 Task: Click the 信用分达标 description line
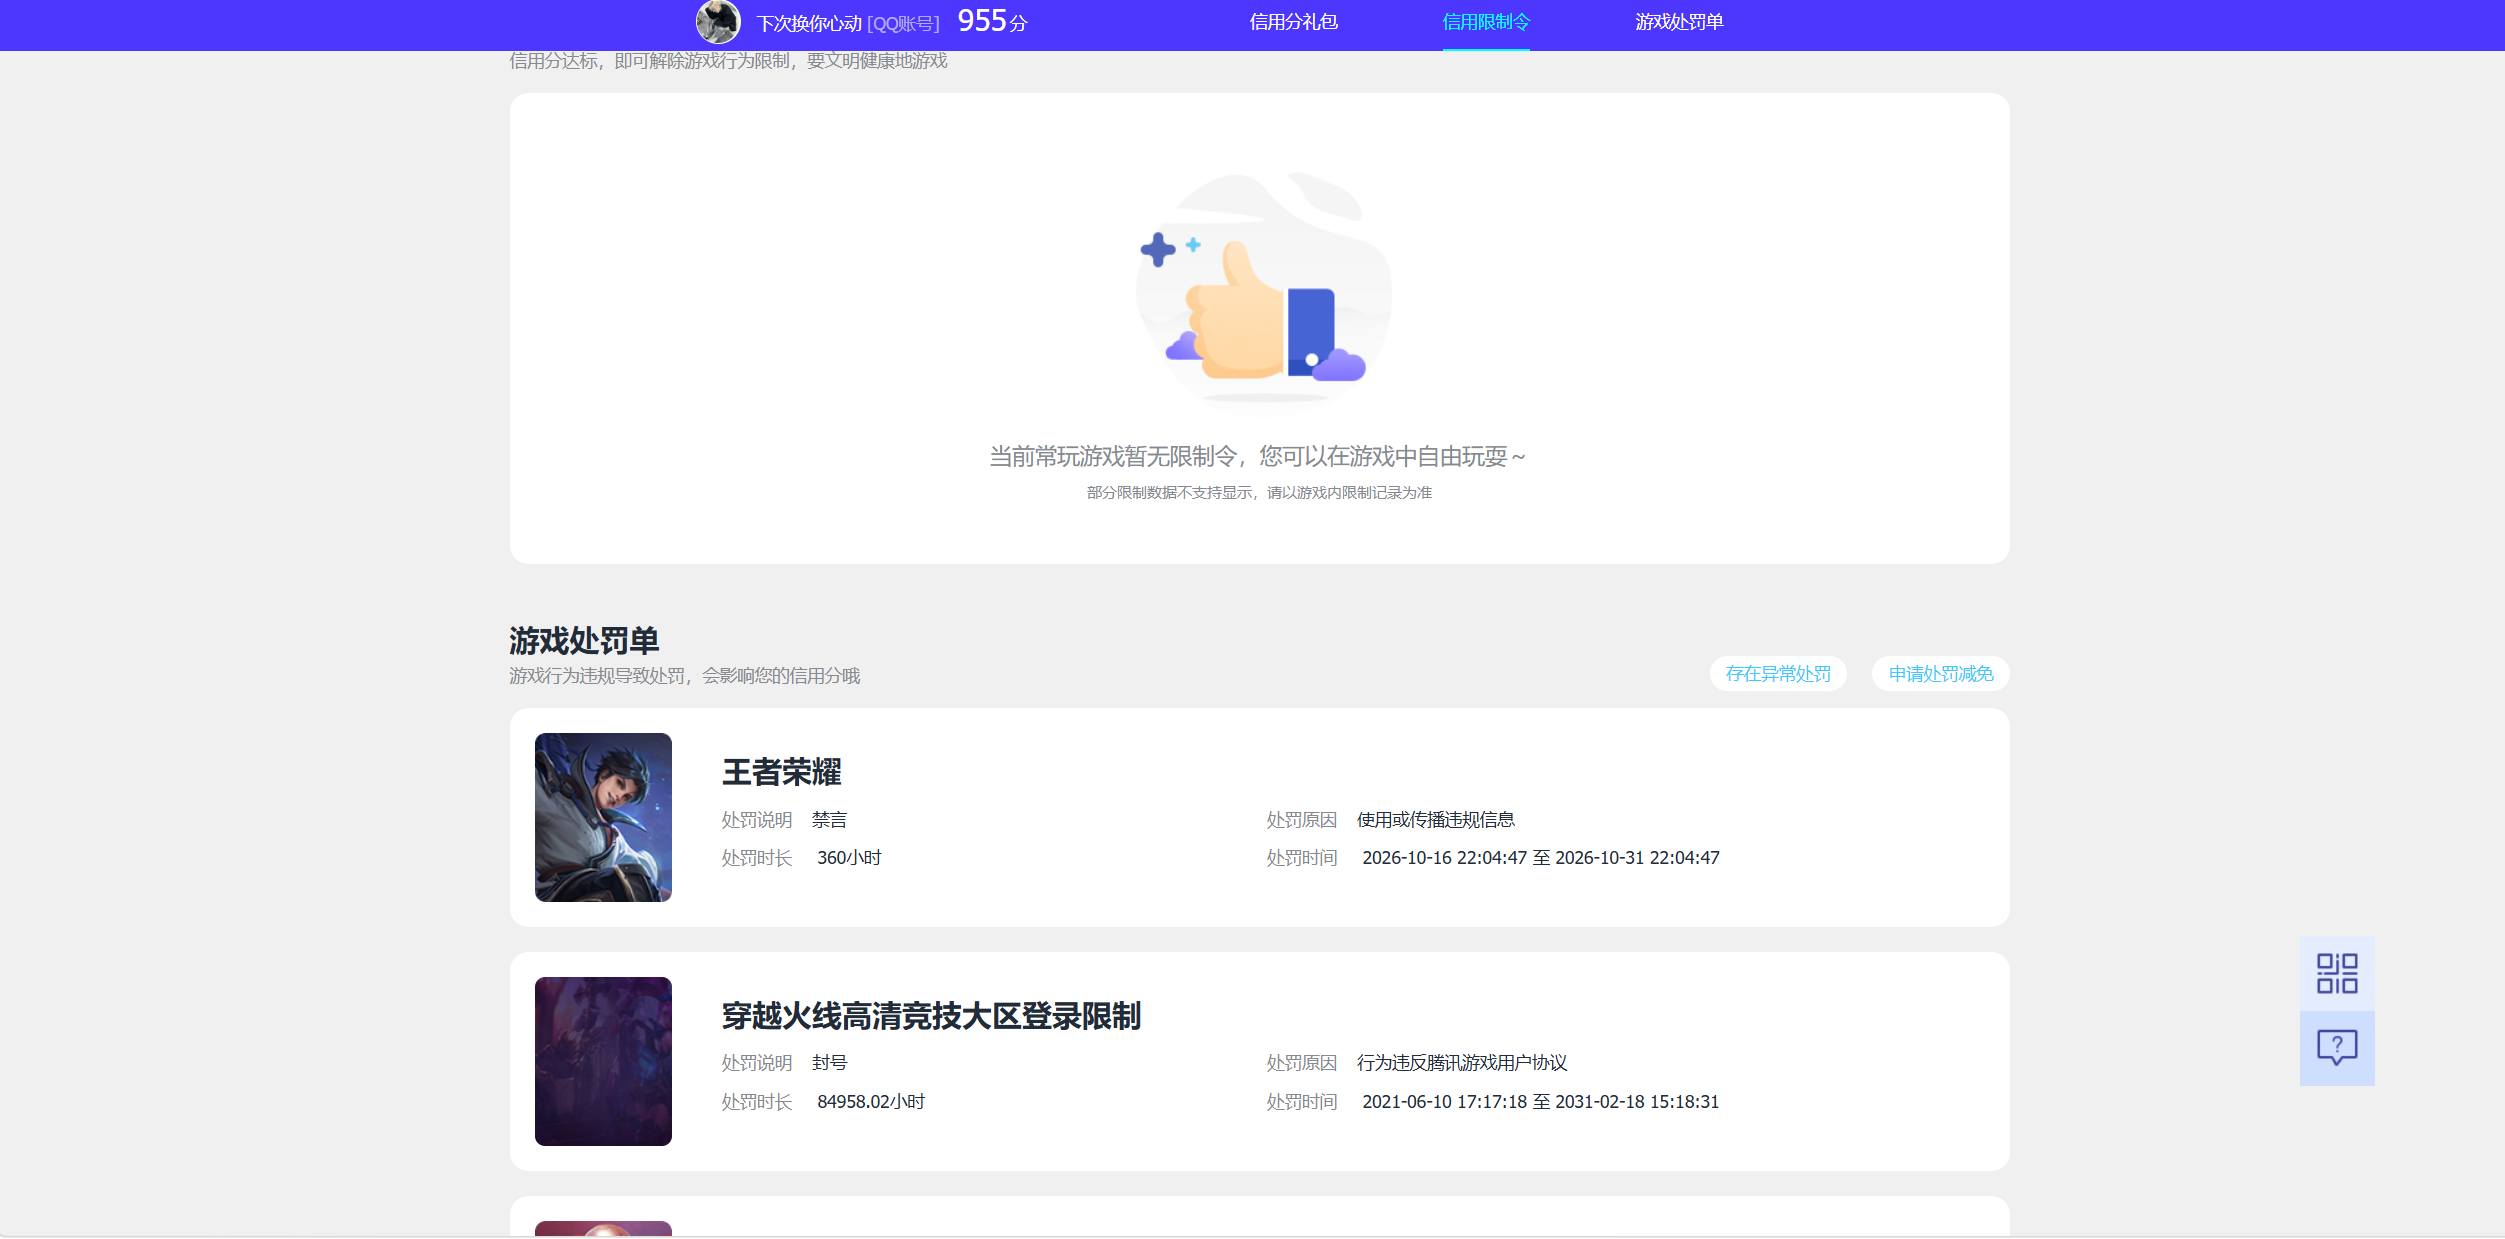coord(728,61)
